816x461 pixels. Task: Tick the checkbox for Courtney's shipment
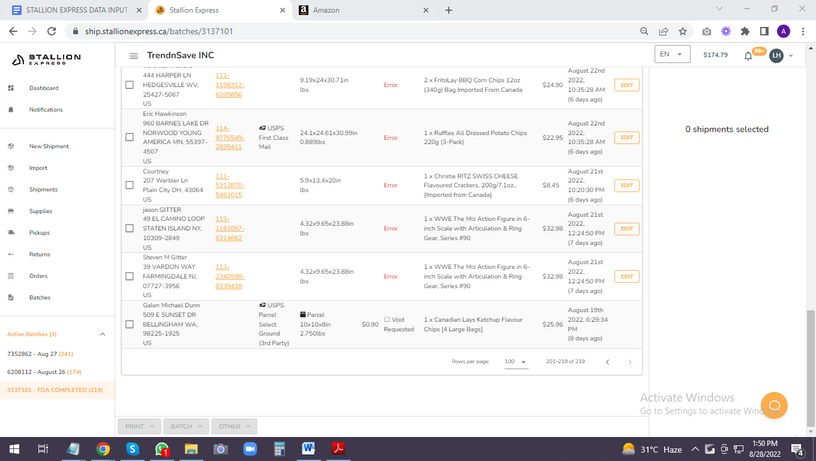click(129, 185)
